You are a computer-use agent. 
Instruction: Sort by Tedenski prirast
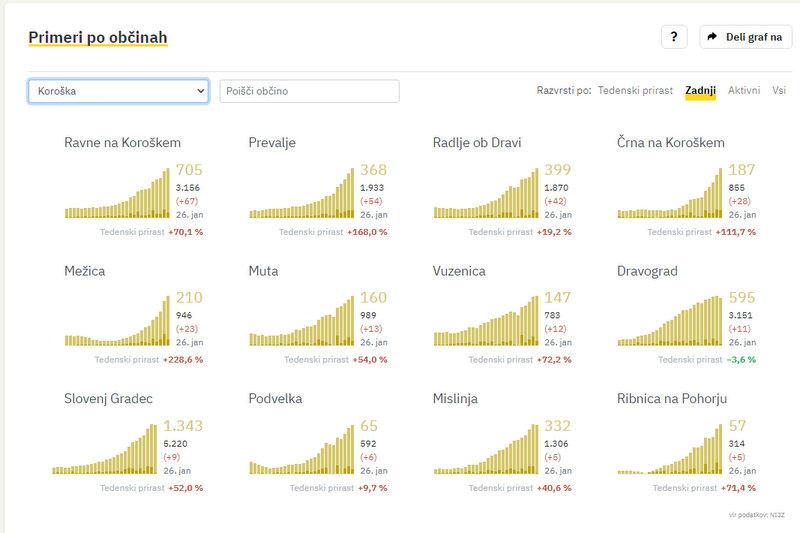pyautogui.click(x=635, y=91)
